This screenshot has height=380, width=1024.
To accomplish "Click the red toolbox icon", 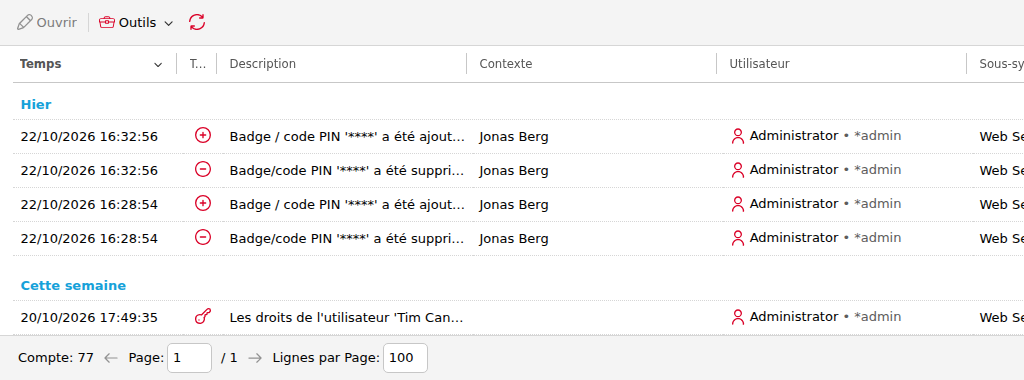I will point(106,22).
